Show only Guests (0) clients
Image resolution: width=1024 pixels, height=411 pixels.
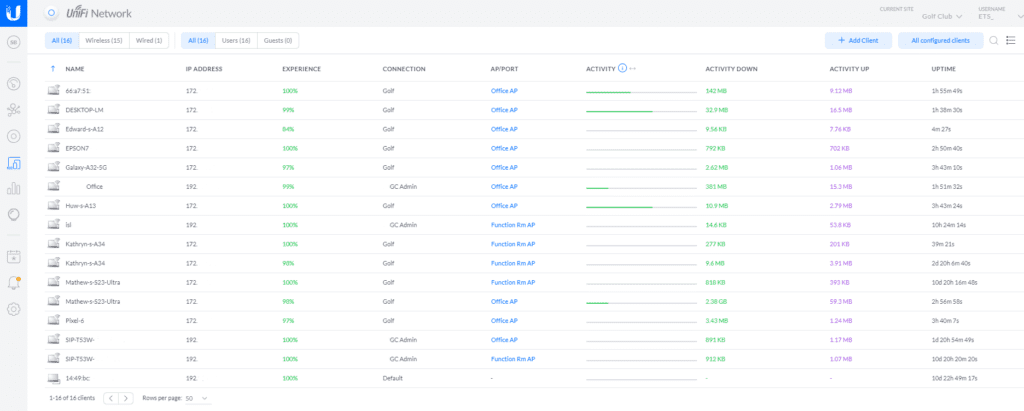tap(277, 40)
